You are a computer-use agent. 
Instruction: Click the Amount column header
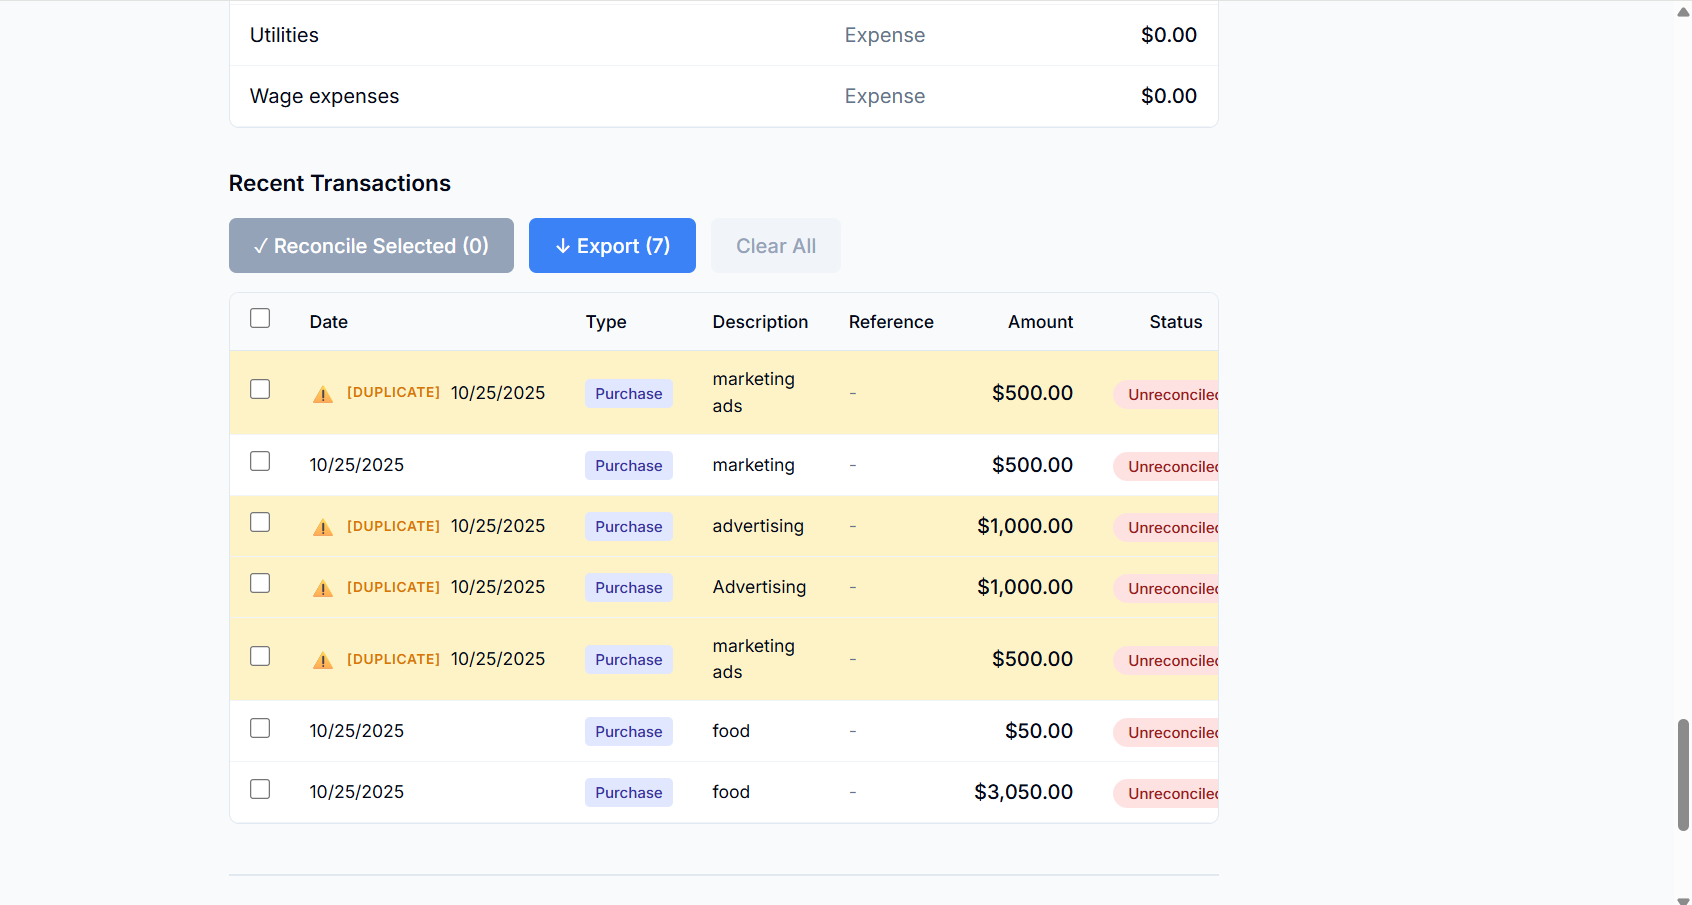(1040, 321)
